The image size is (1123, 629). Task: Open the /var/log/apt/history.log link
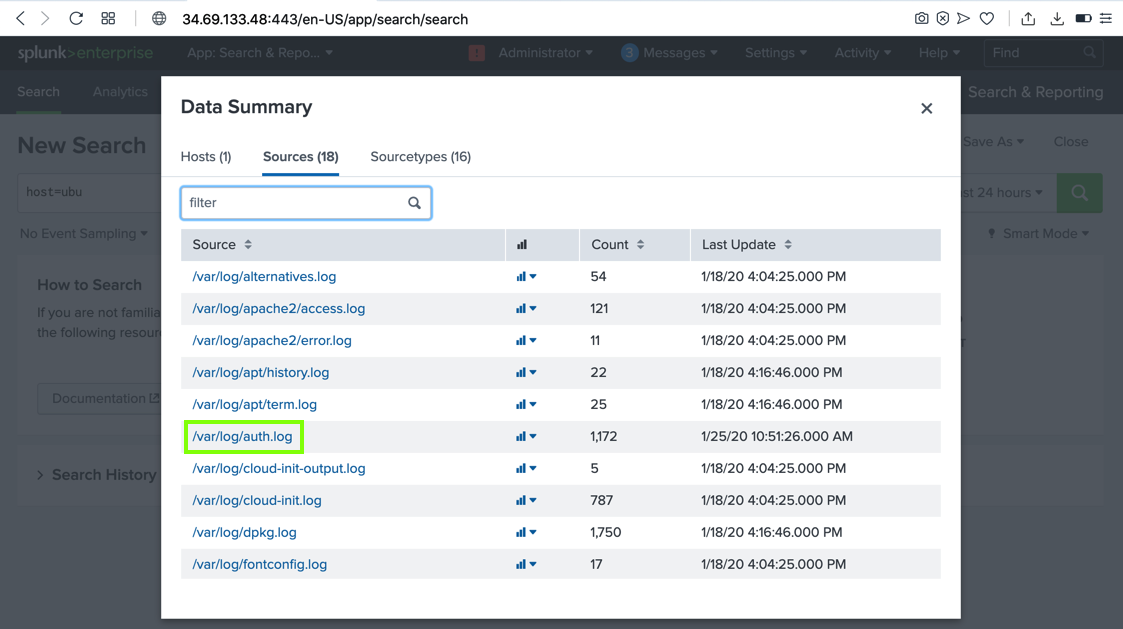[x=261, y=373]
